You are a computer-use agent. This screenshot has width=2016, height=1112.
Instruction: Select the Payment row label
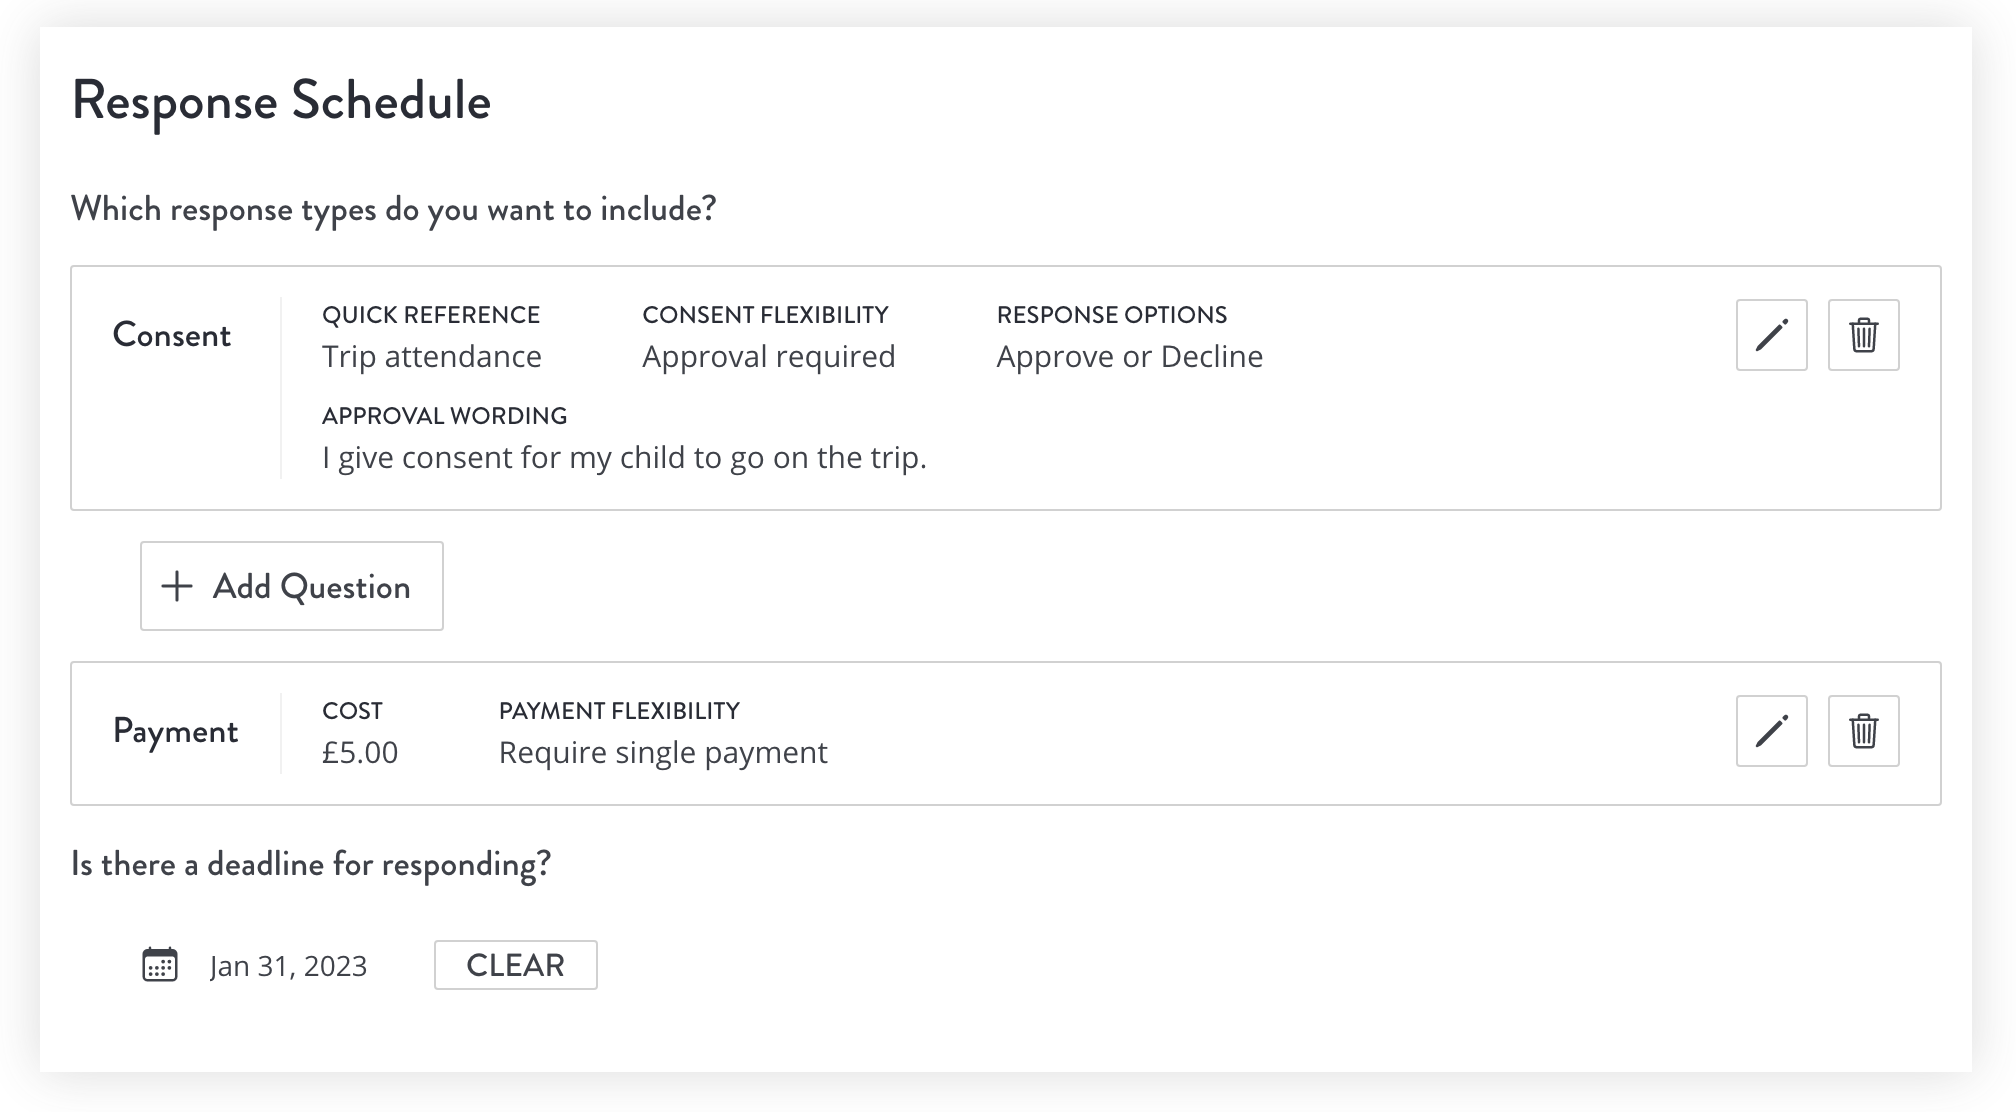(175, 732)
